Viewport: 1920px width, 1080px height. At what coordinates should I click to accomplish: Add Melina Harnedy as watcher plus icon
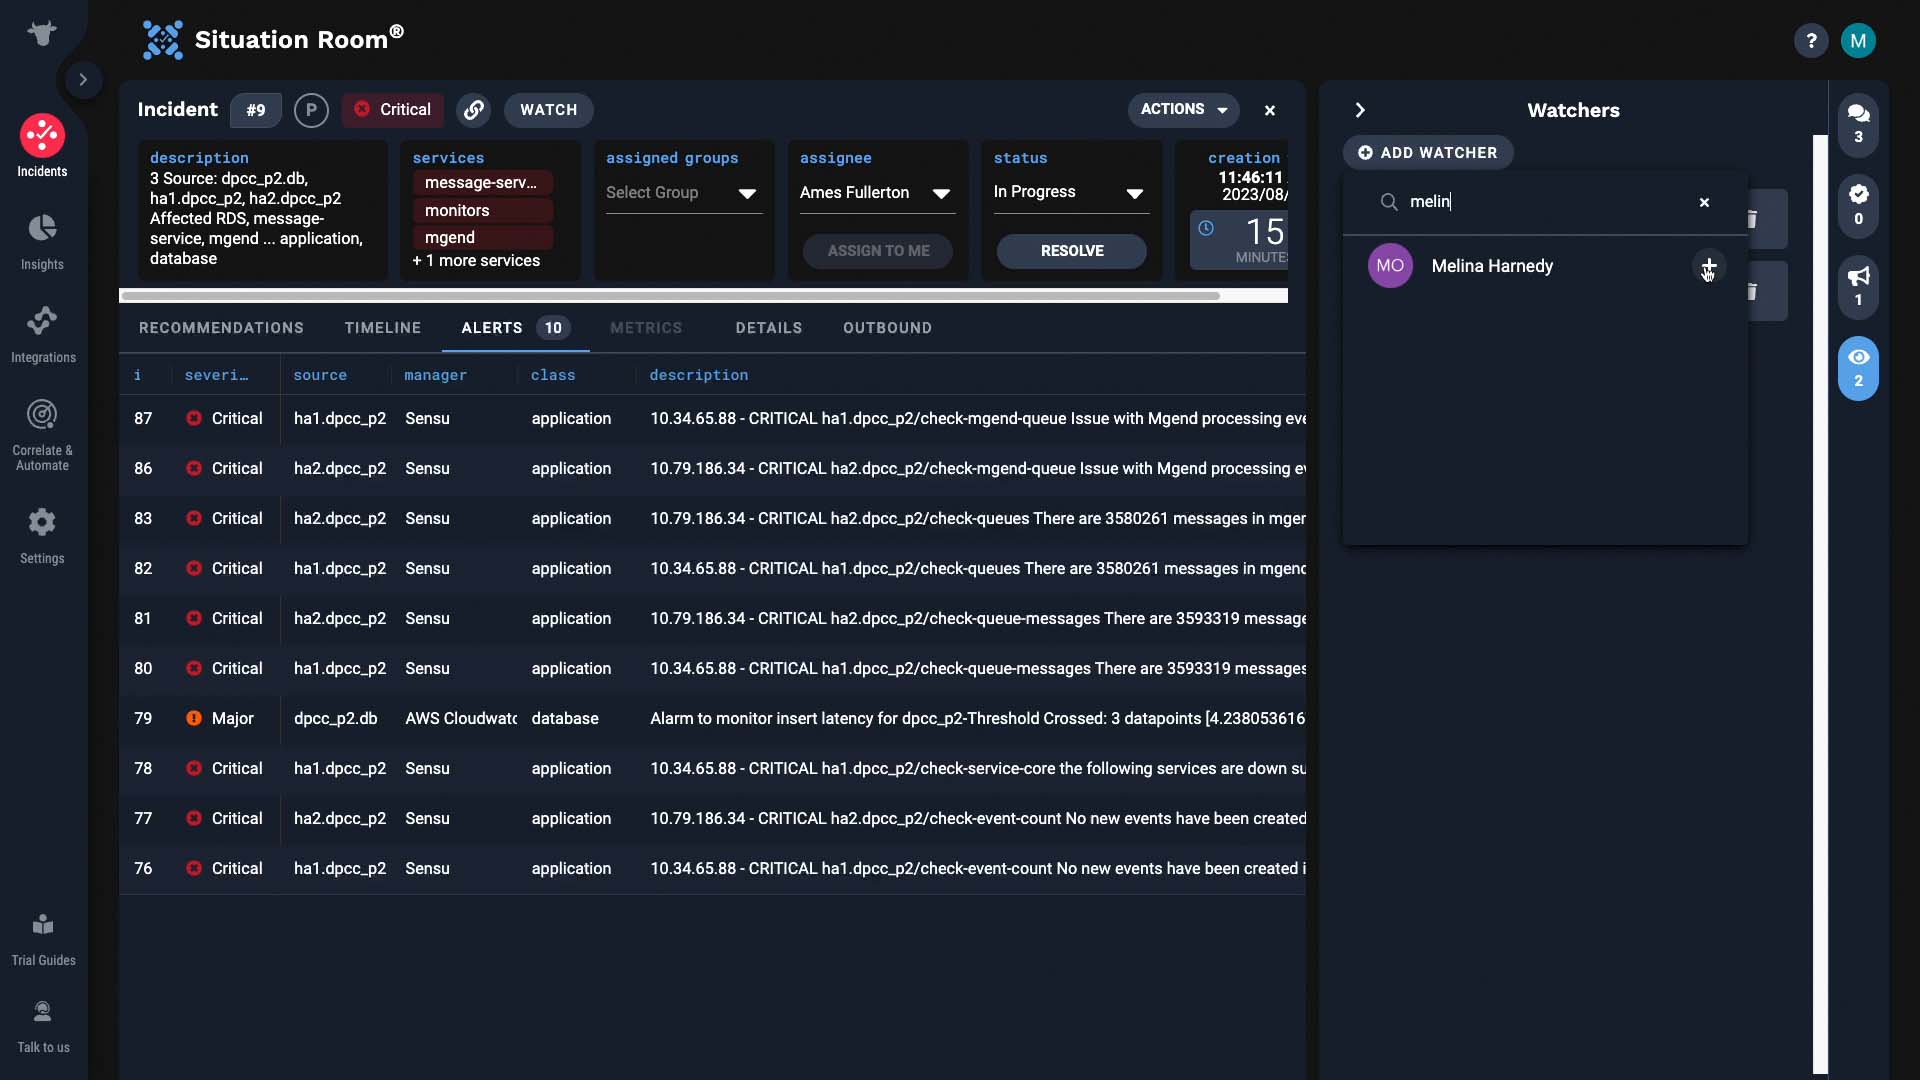1709,266
